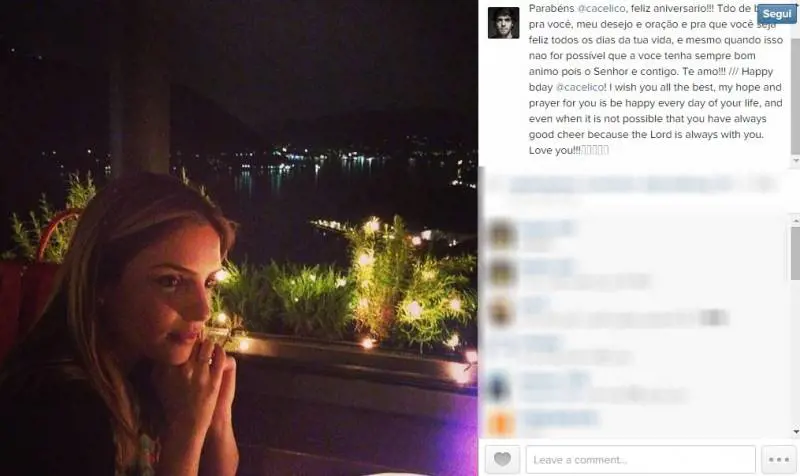Open @cacelico mention after Parabéns
The image size is (800, 476).
coord(601,8)
